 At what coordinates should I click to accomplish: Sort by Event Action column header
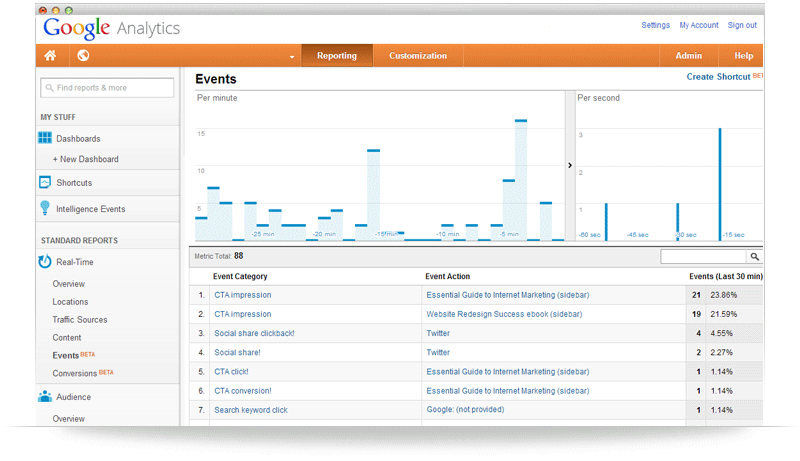pos(447,276)
